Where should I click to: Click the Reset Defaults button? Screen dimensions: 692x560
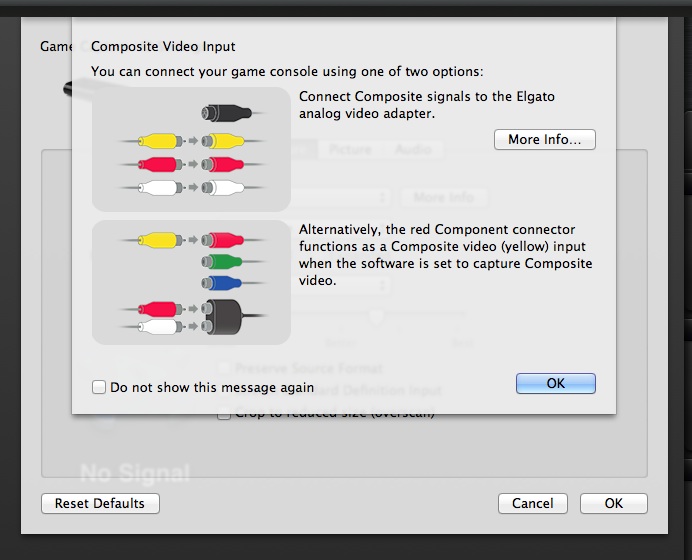coord(100,503)
